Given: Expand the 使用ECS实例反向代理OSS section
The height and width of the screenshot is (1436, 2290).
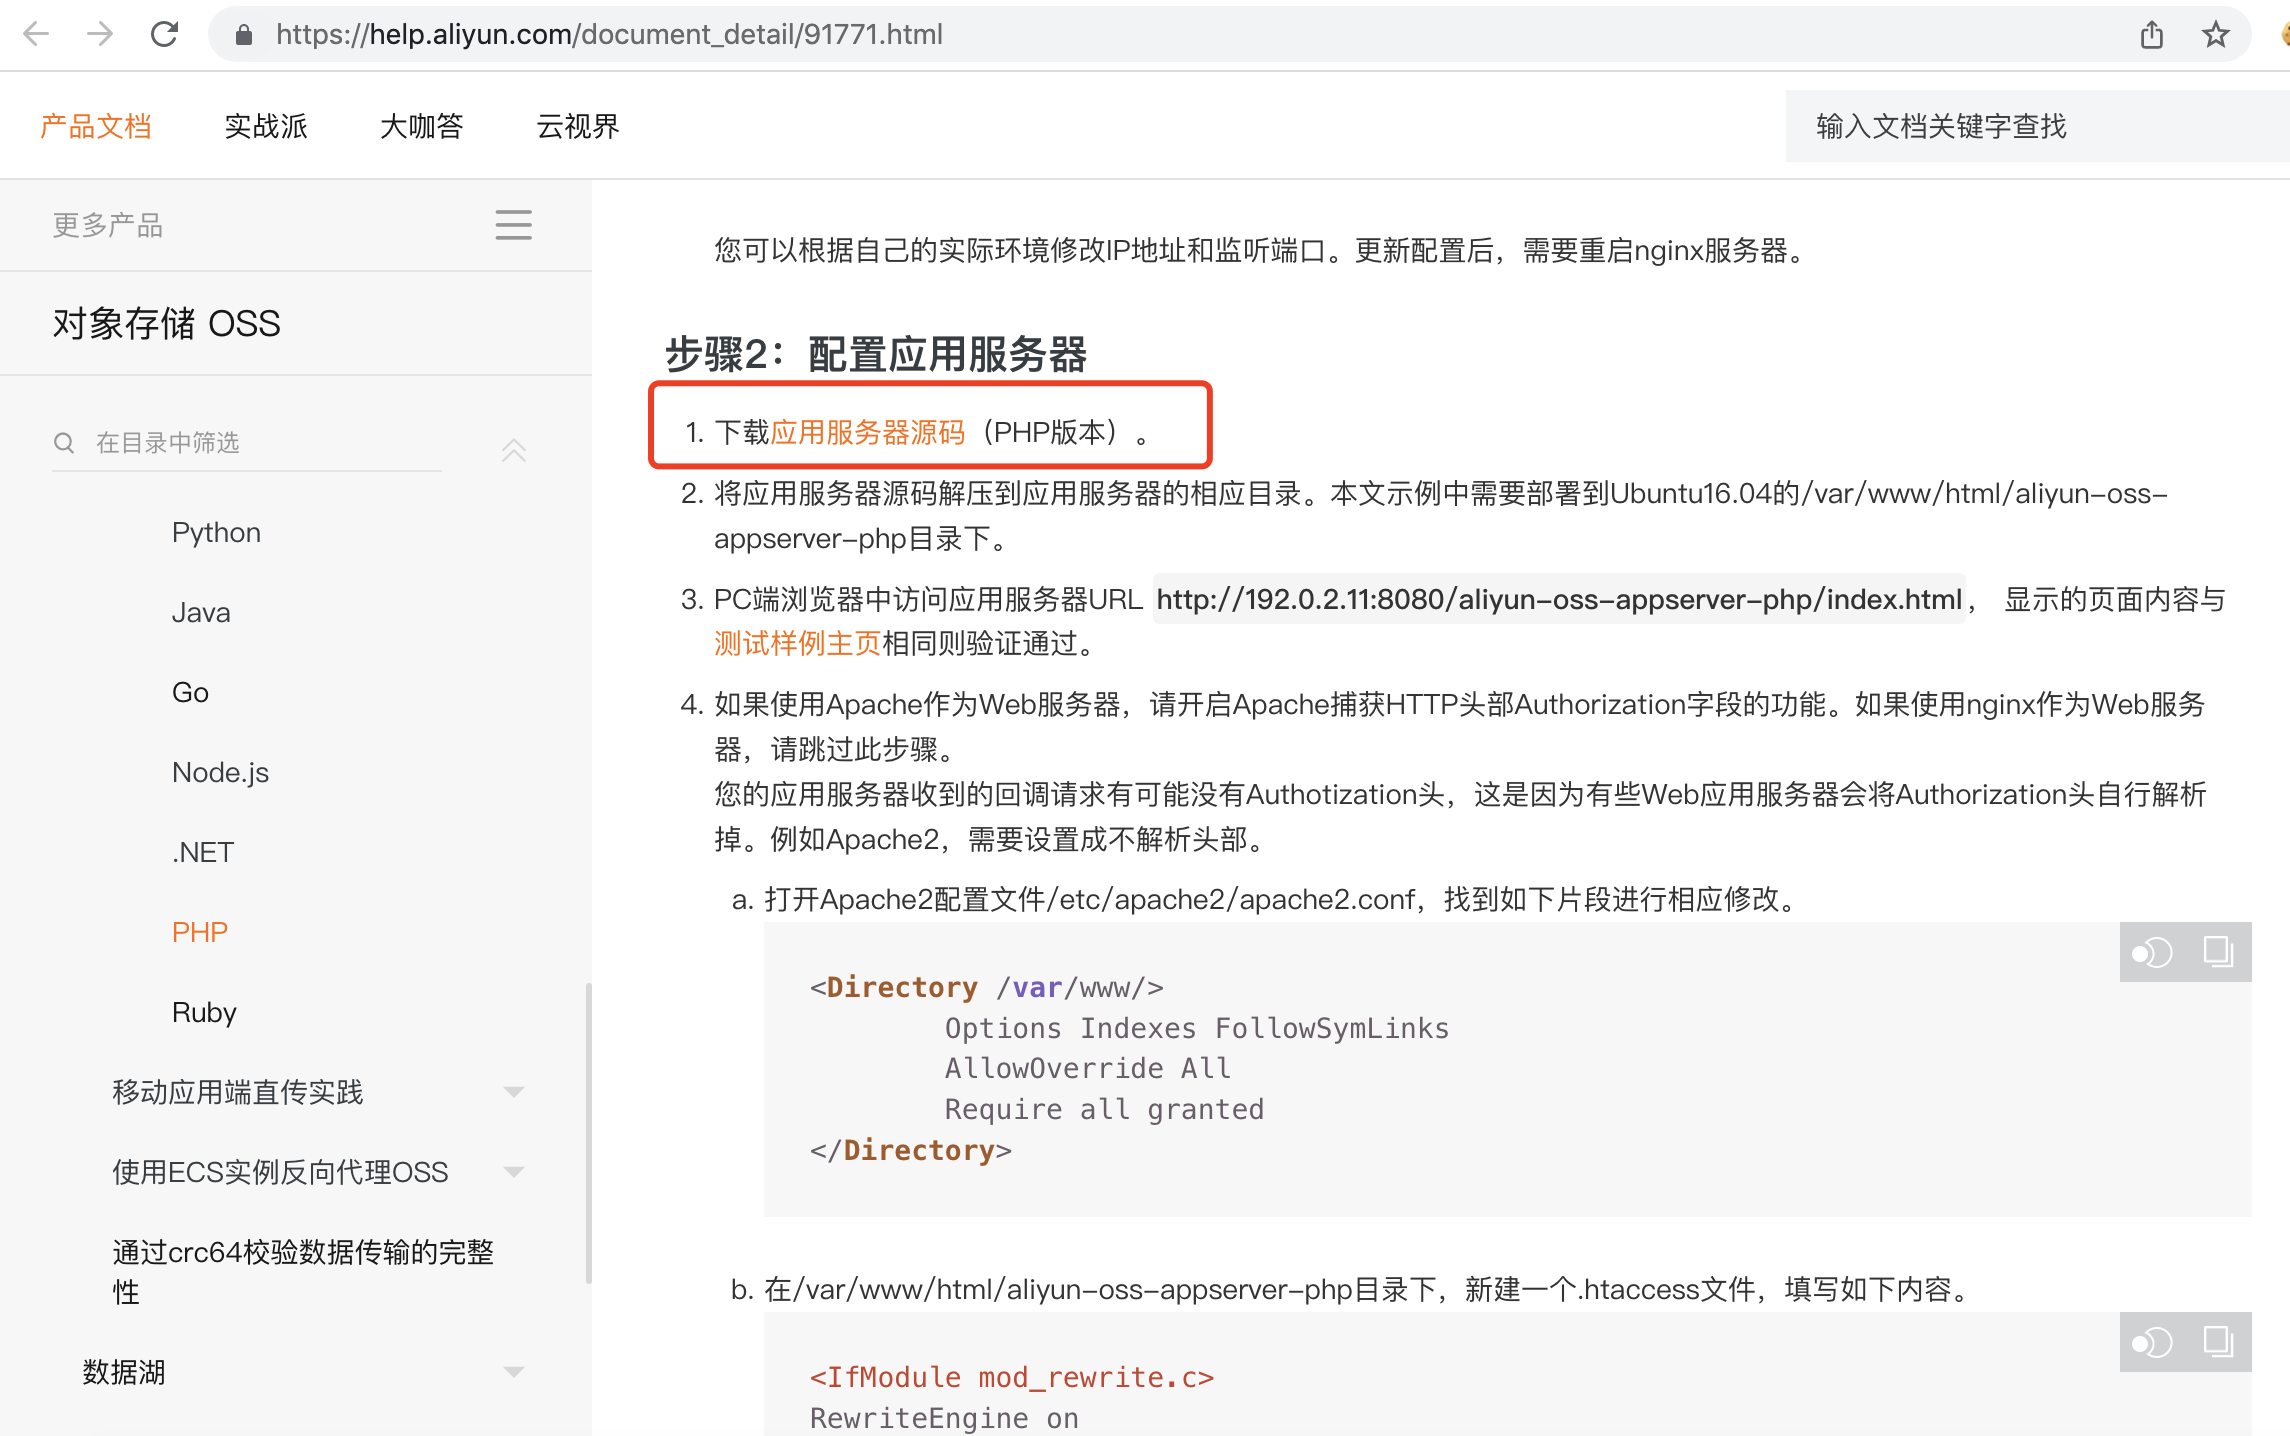Looking at the screenshot, I should pos(513,1172).
